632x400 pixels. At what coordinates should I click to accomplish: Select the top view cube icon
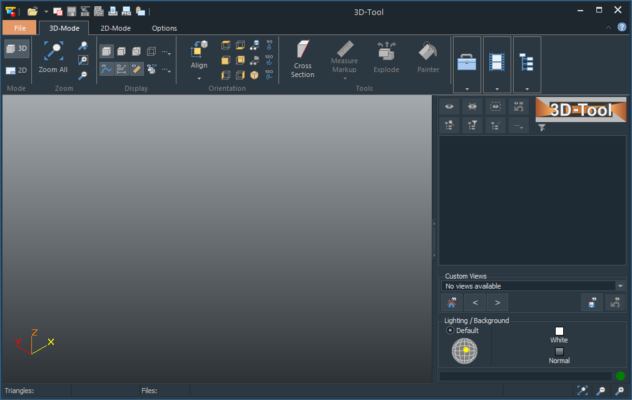pos(226,45)
